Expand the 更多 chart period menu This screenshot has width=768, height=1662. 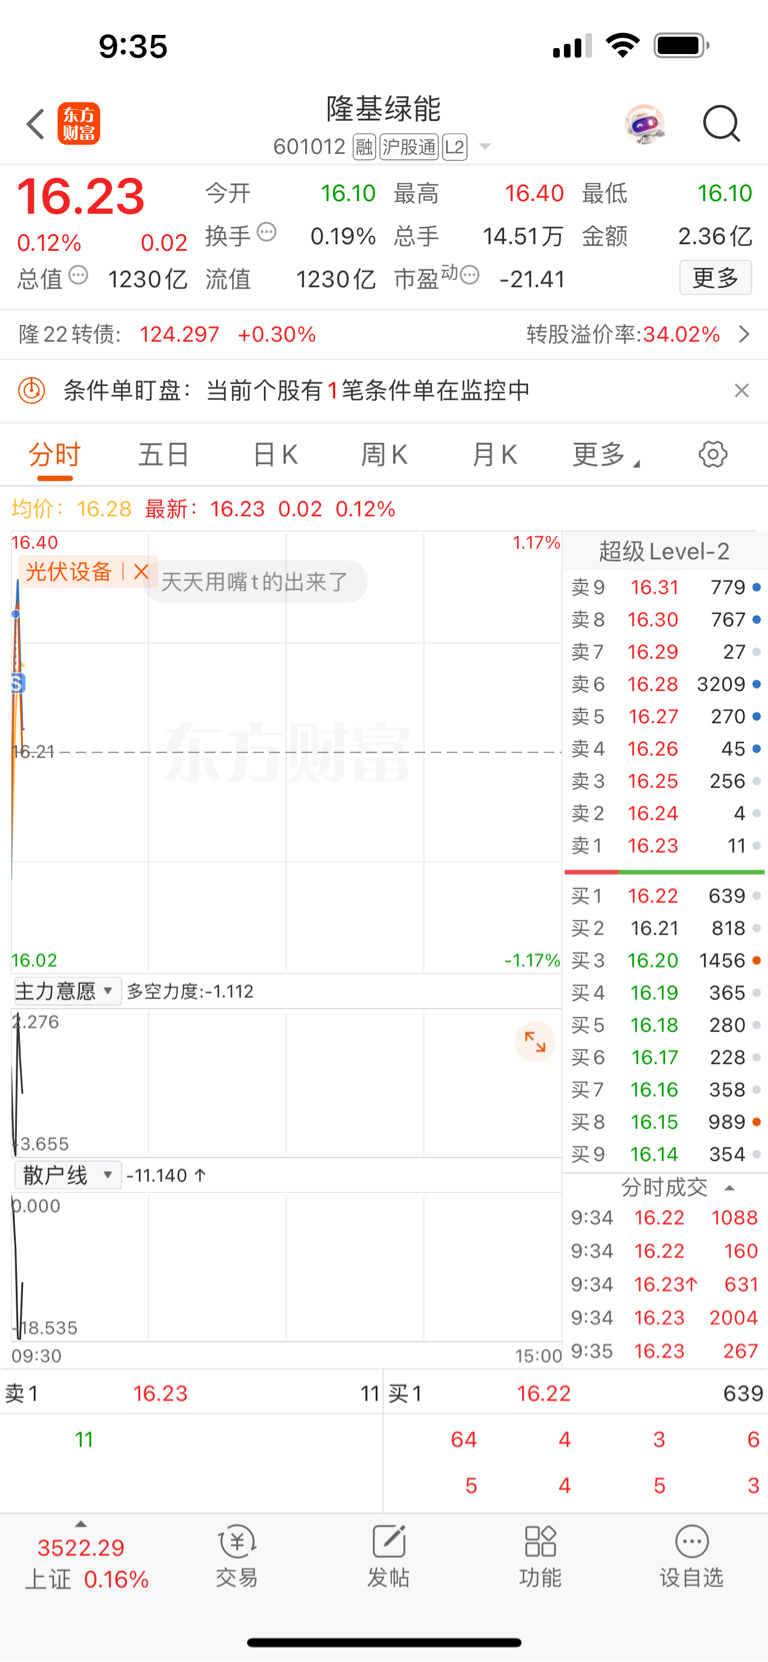pyautogui.click(x=605, y=455)
